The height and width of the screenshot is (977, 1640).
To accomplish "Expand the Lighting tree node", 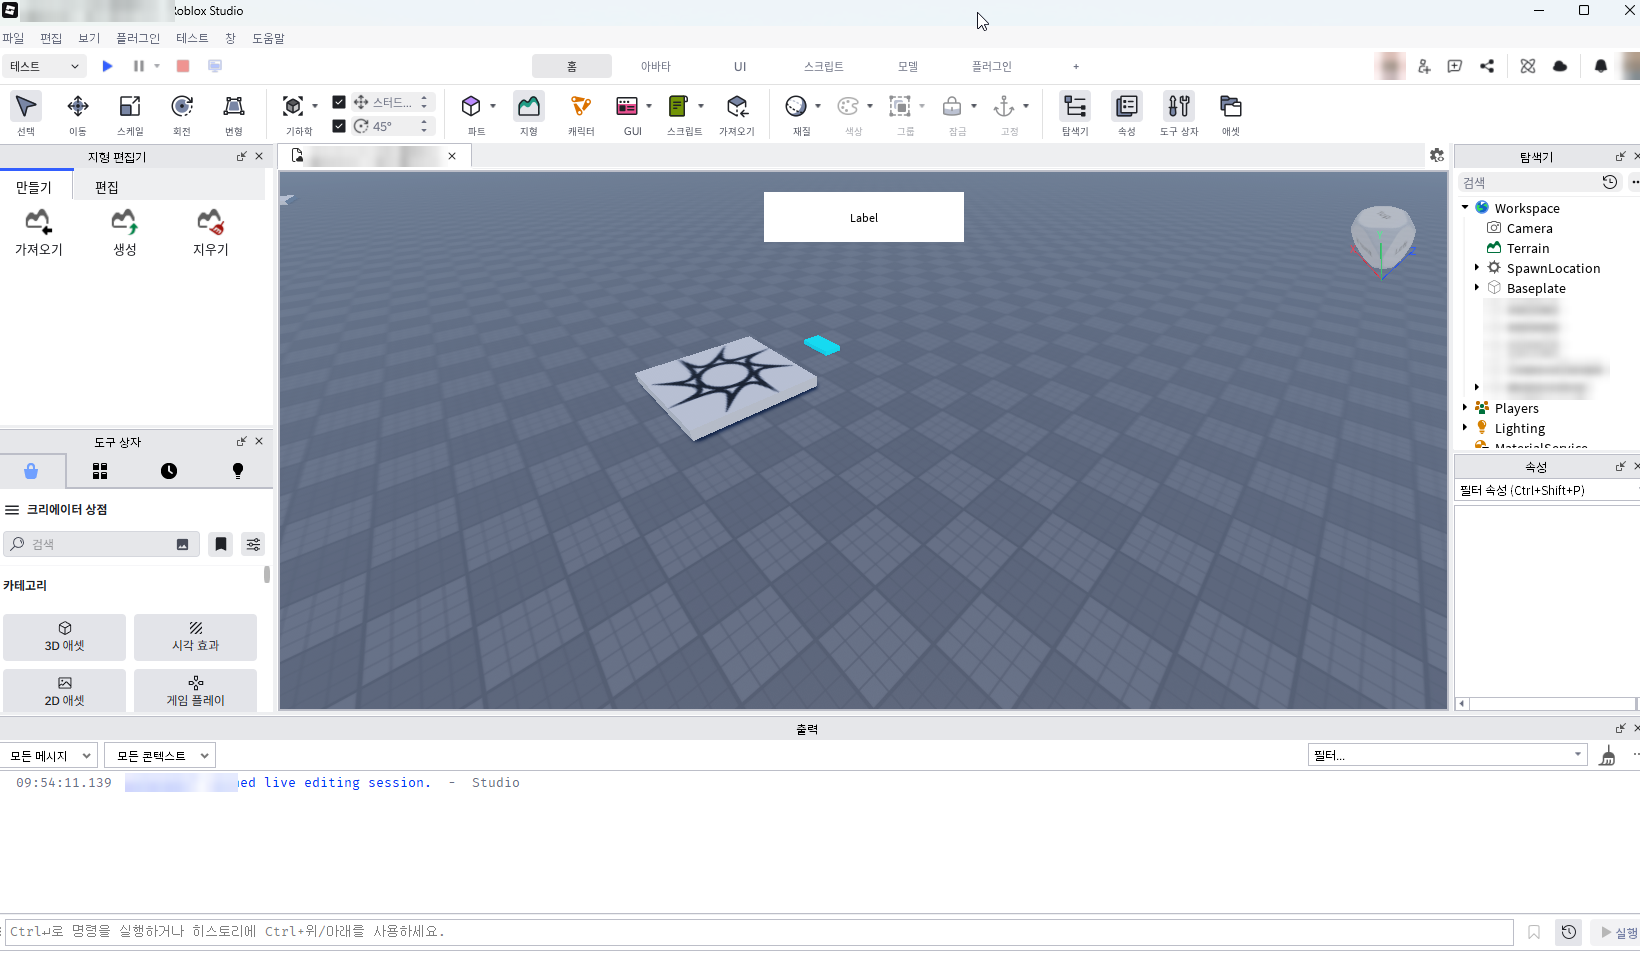I will tap(1465, 428).
